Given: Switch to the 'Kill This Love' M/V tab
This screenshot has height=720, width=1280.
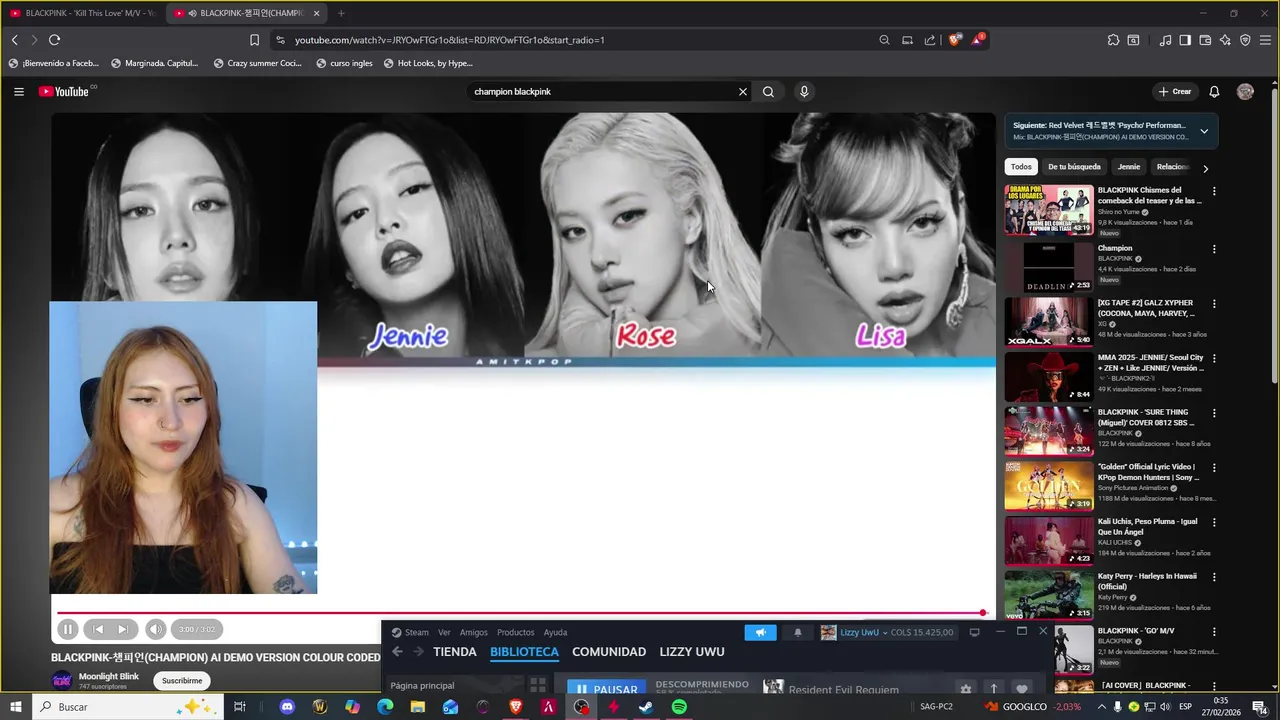Looking at the screenshot, I should [x=83, y=13].
